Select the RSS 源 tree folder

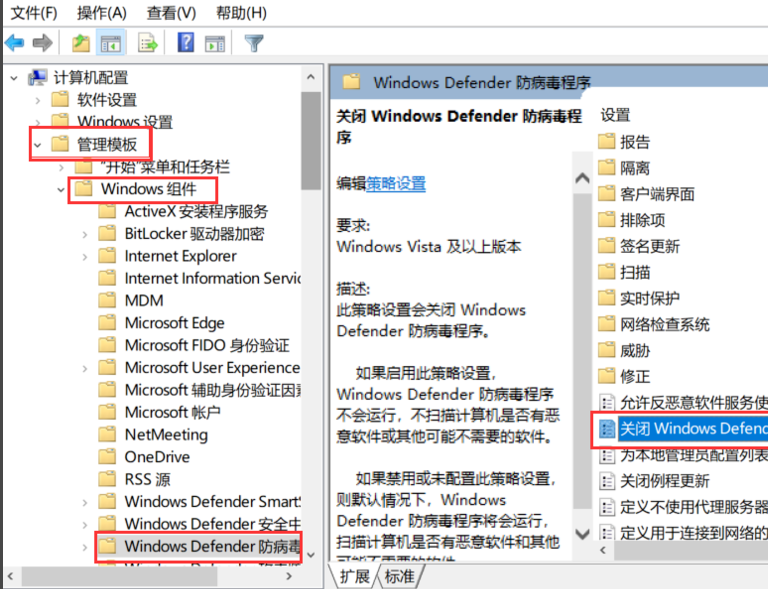point(147,479)
